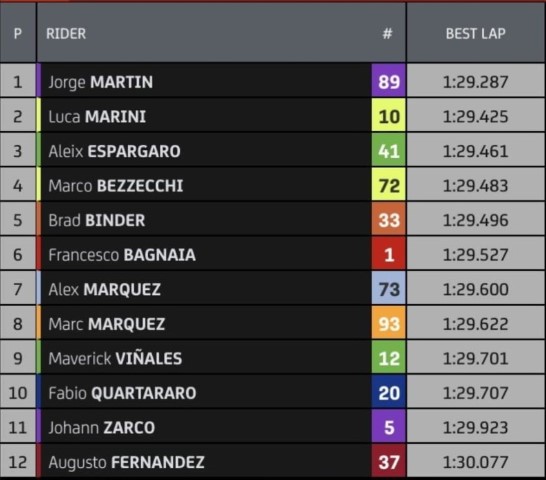Click the green number 41 badge
Image resolution: width=546 pixels, height=480 pixels.
[x=389, y=150]
